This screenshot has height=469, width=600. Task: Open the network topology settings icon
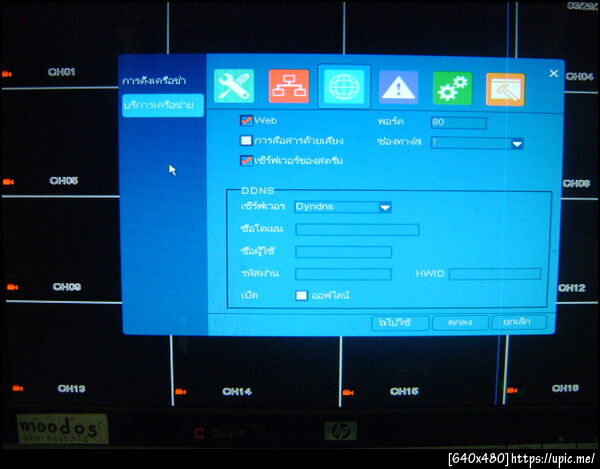289,86
